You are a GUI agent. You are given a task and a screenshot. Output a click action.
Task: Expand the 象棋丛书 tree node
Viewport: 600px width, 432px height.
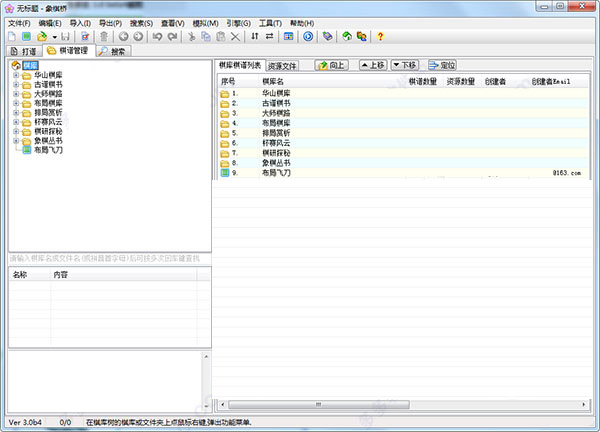tap(15, 140)
